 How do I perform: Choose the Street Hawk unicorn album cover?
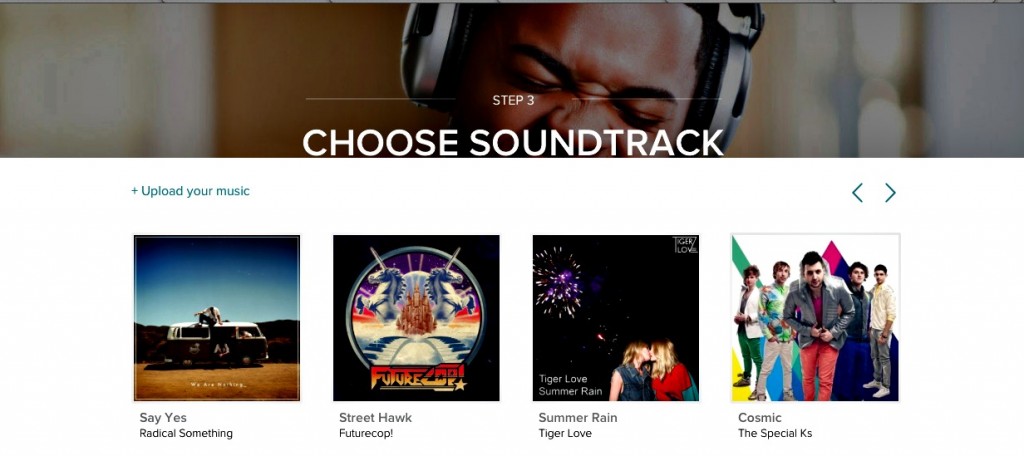416,318
